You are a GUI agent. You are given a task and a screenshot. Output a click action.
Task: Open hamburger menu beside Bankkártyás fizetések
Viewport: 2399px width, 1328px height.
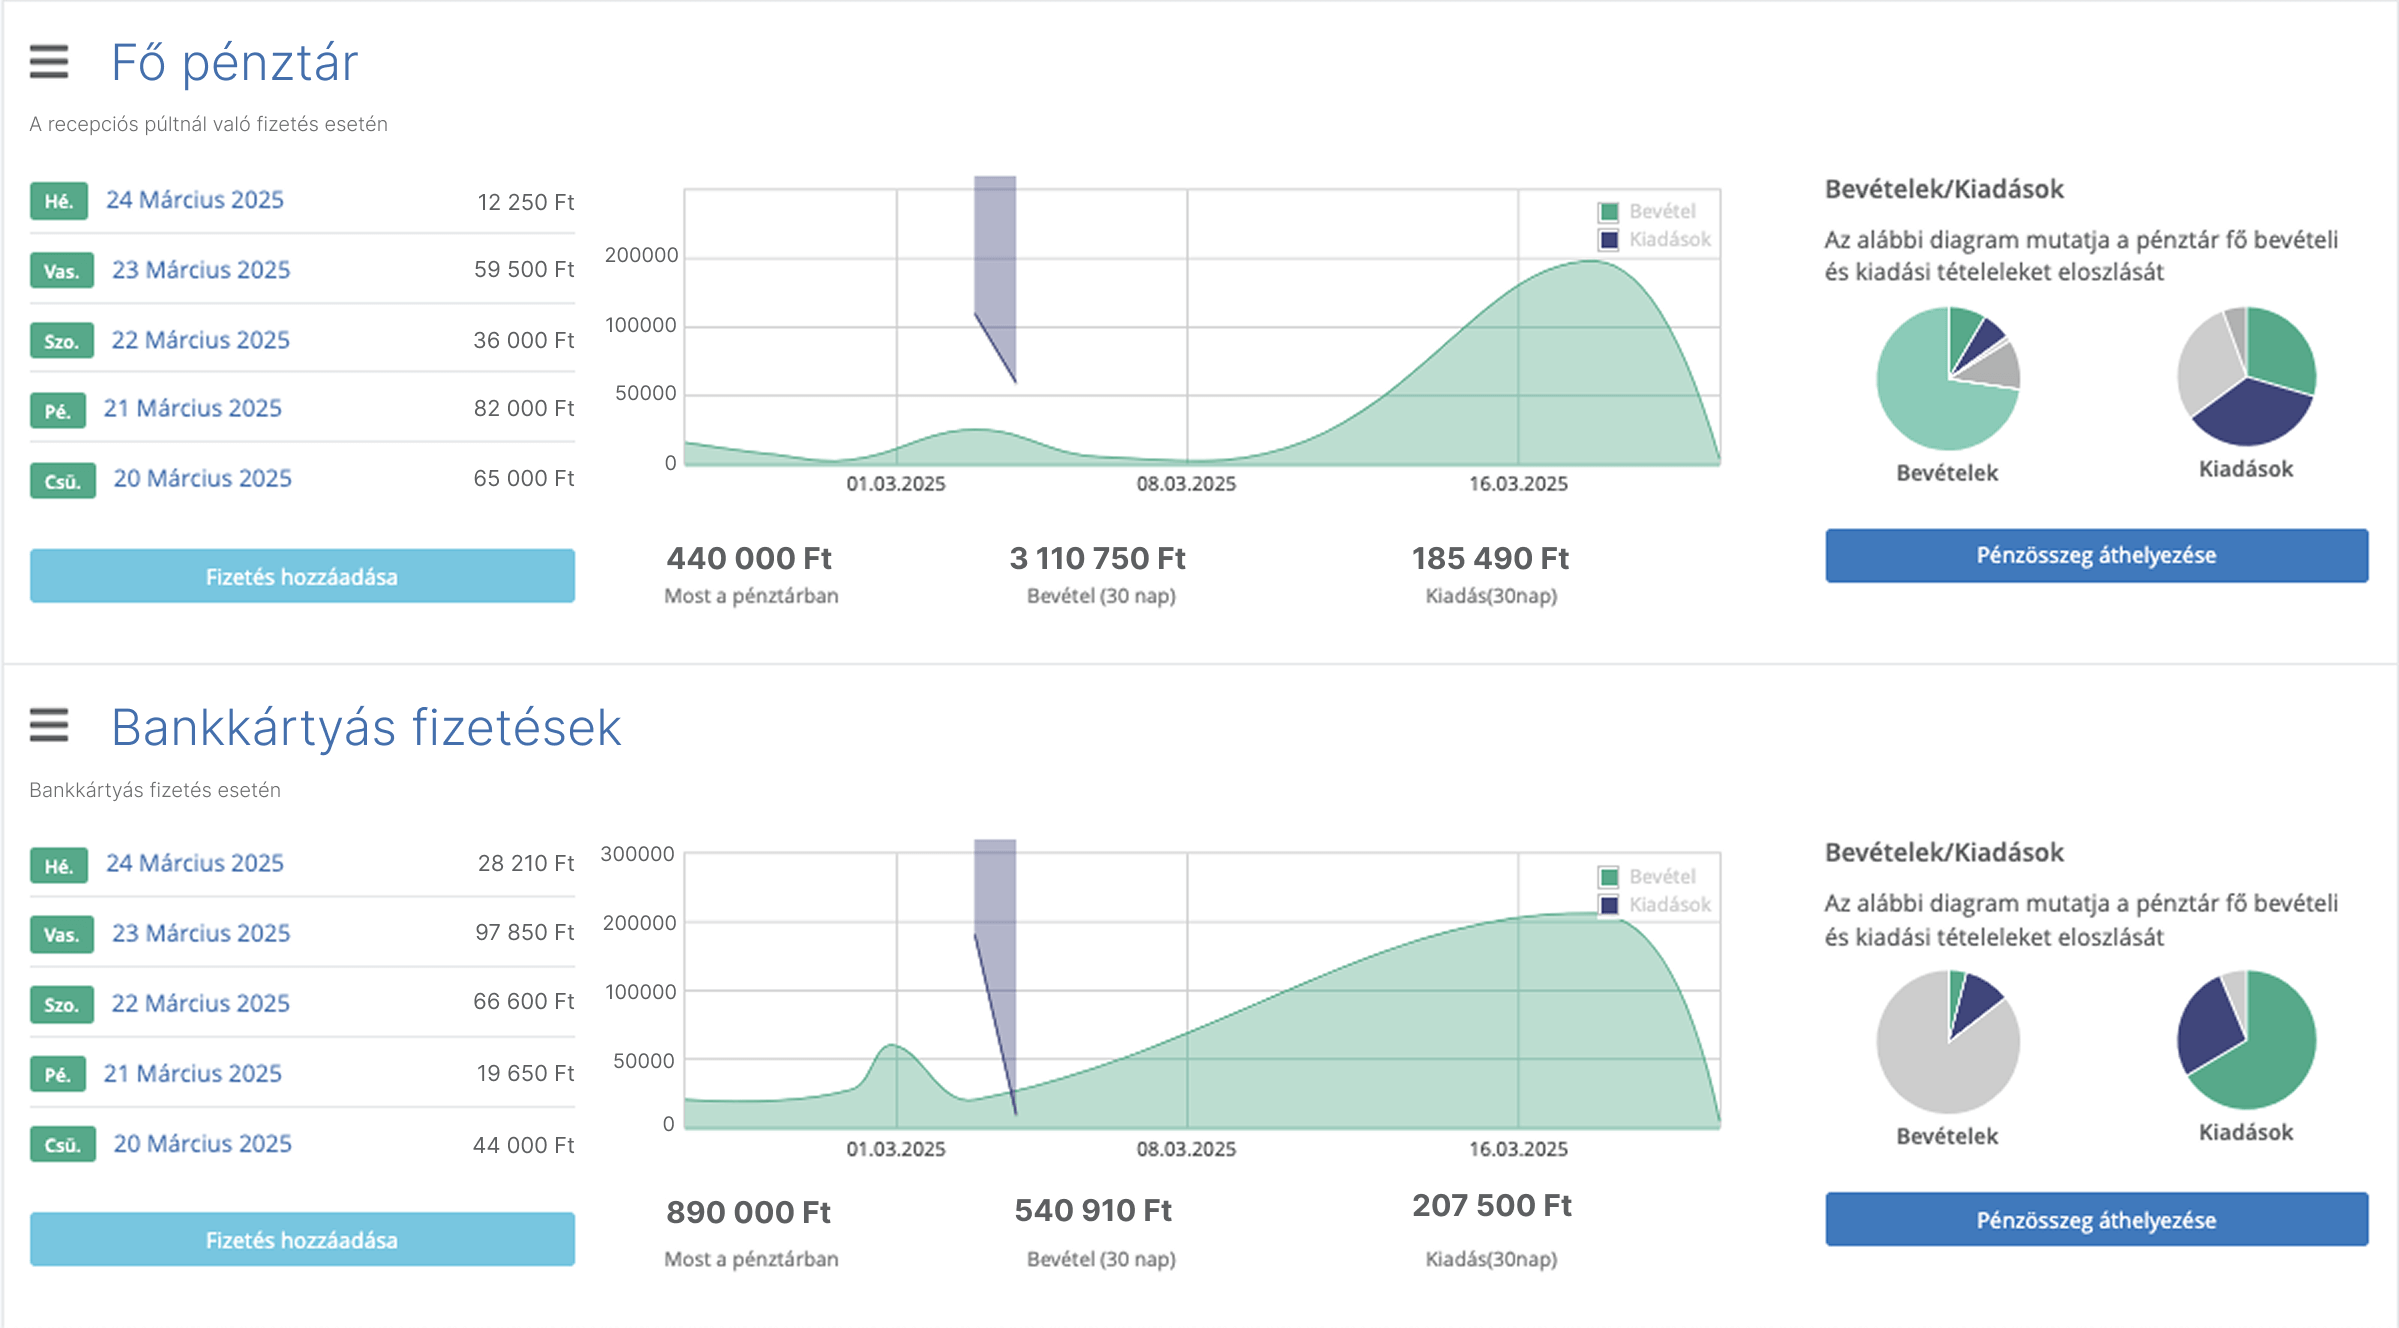click(x=48, y=725)
